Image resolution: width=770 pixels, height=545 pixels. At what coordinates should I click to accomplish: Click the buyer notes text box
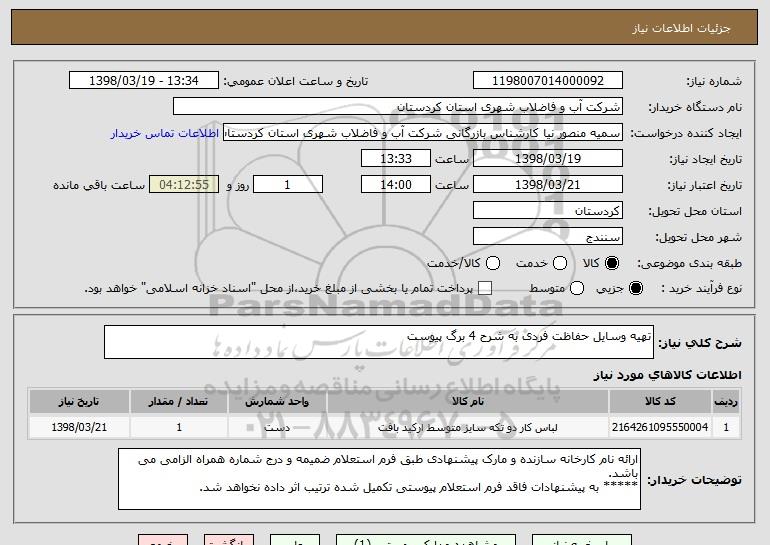click(379, 479)
